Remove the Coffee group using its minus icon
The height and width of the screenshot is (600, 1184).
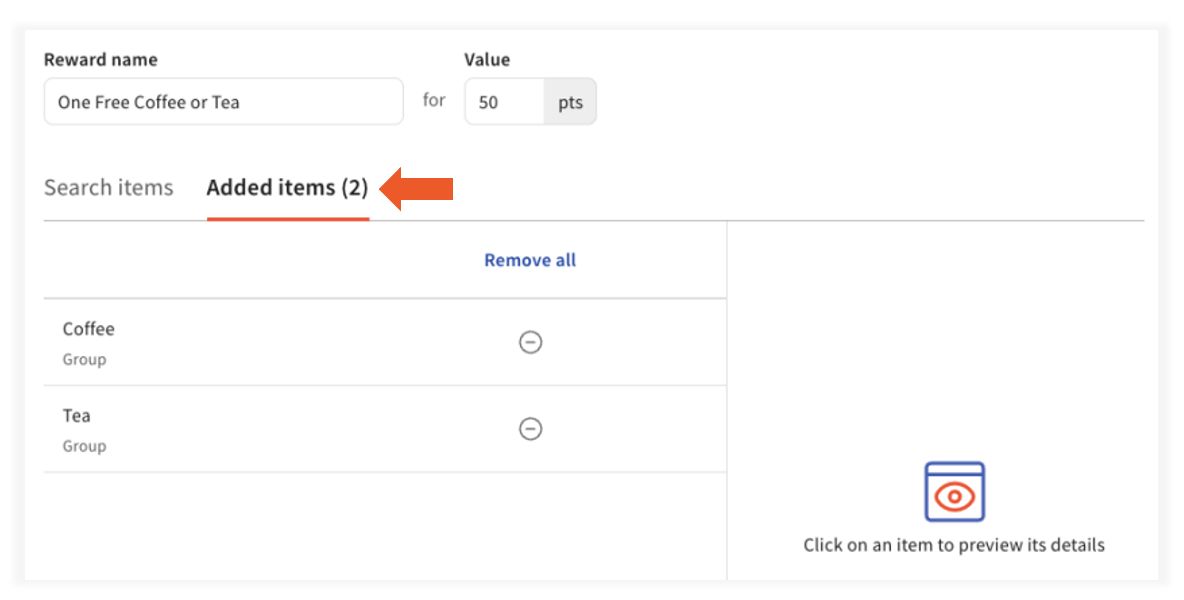pyautogui.click(x=530, y=342)
